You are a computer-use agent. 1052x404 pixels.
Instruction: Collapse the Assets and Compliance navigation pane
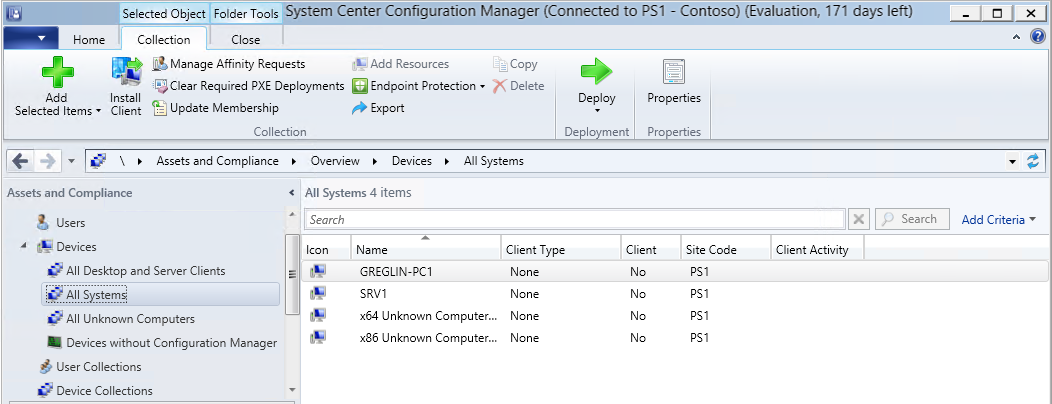[x=291, y=193]
